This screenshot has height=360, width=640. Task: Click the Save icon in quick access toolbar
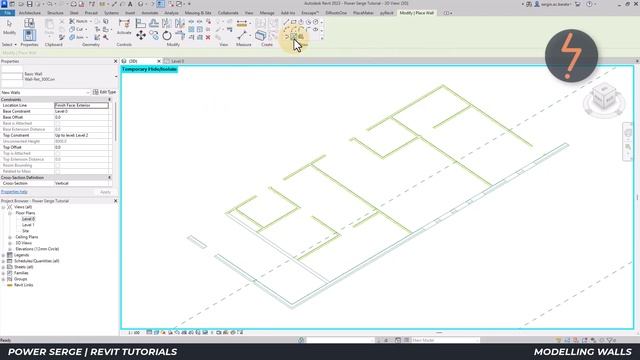[29, 4]
